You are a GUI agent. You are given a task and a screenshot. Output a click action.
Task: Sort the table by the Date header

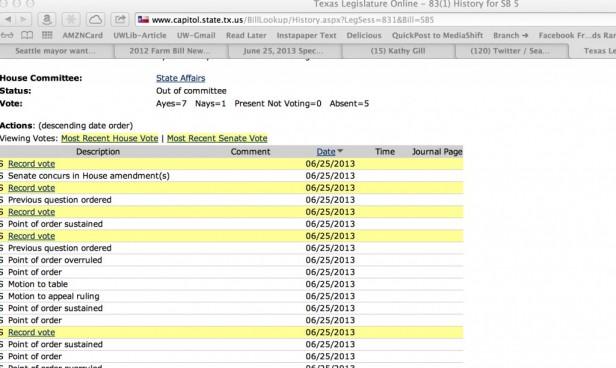[x=326, y=152]
